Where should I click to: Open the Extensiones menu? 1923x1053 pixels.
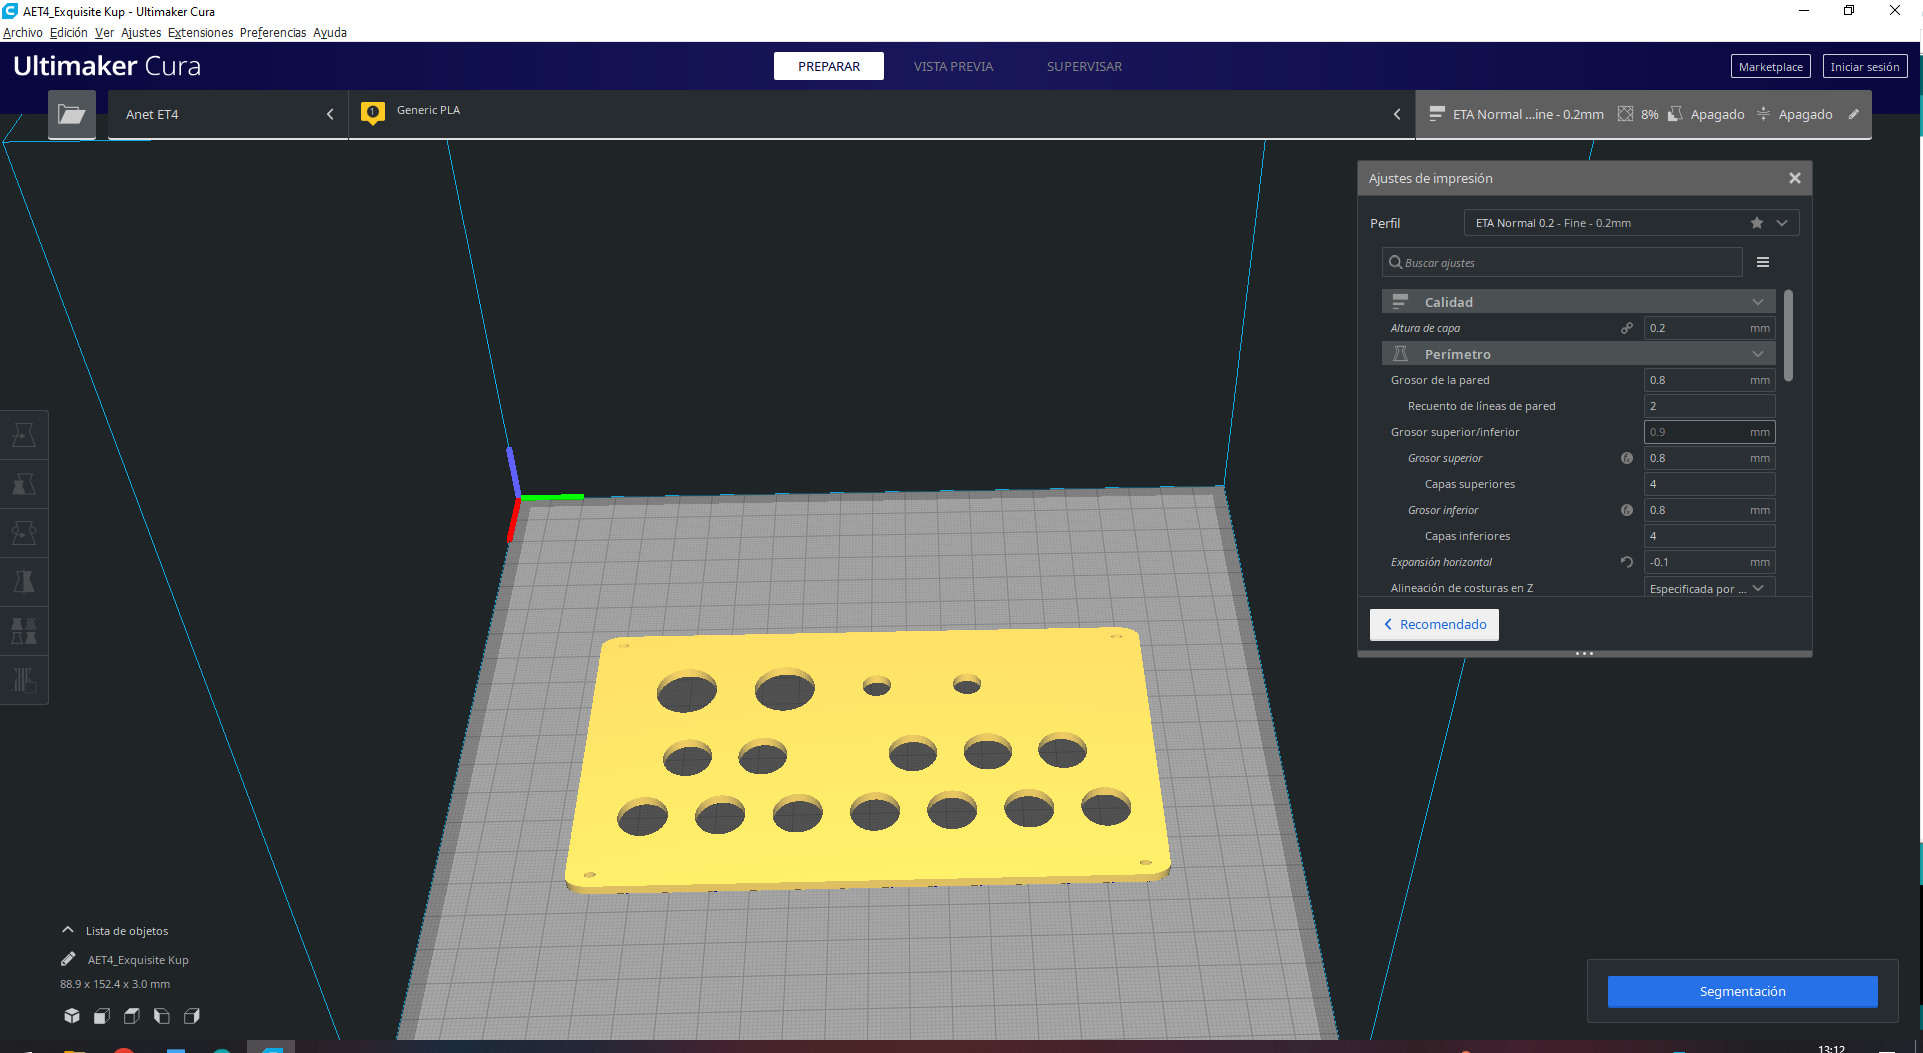pyautogui.click(x=200, y=32)
